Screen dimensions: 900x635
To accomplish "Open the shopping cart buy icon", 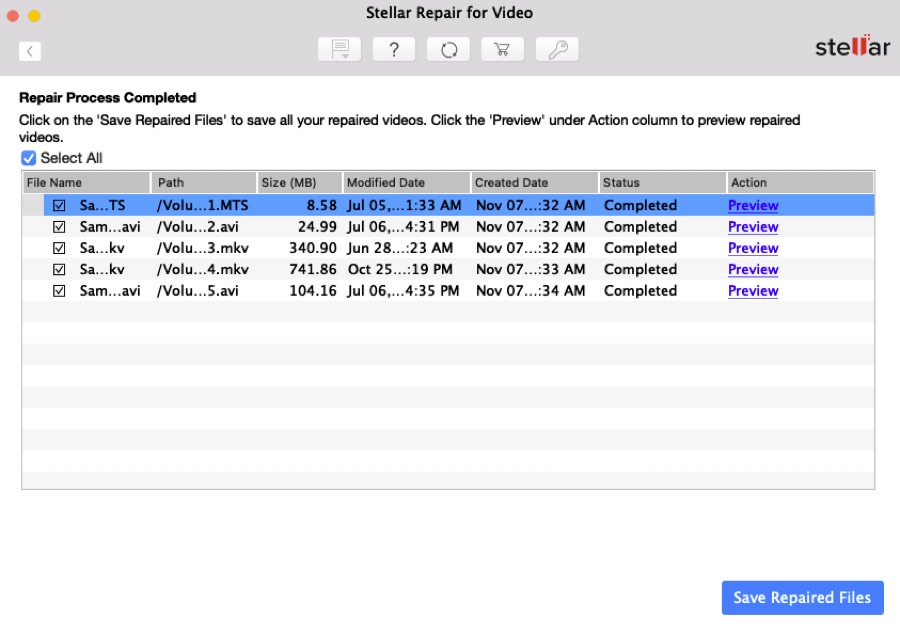I will click(x=502, y=50).
